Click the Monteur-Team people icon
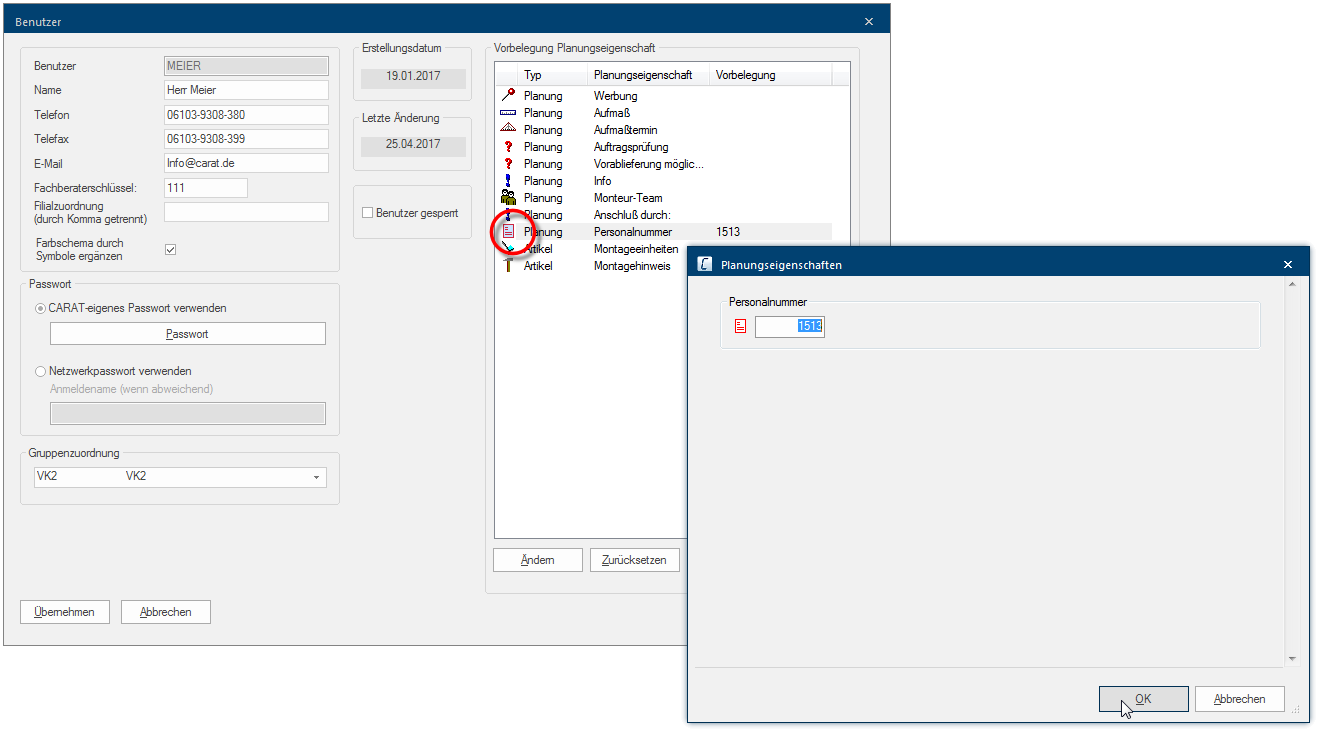1317x730 pixels. coord(508,198)
